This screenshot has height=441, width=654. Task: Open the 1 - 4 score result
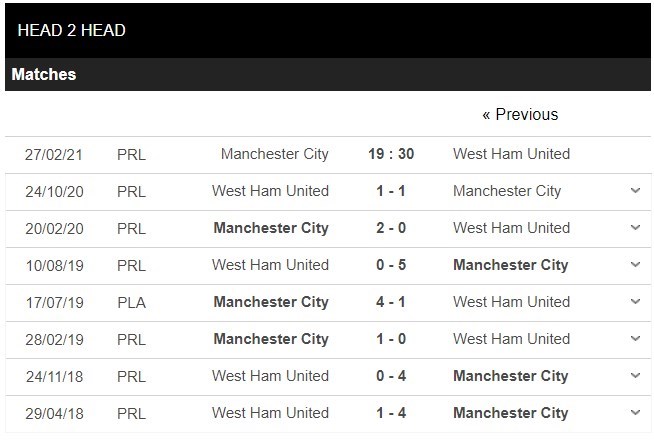(x=391, y=413)
